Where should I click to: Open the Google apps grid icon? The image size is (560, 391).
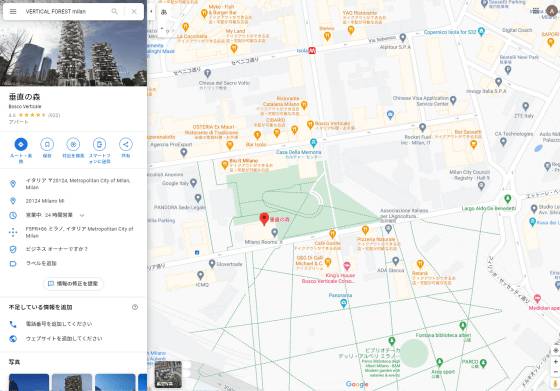pos(535,11)
